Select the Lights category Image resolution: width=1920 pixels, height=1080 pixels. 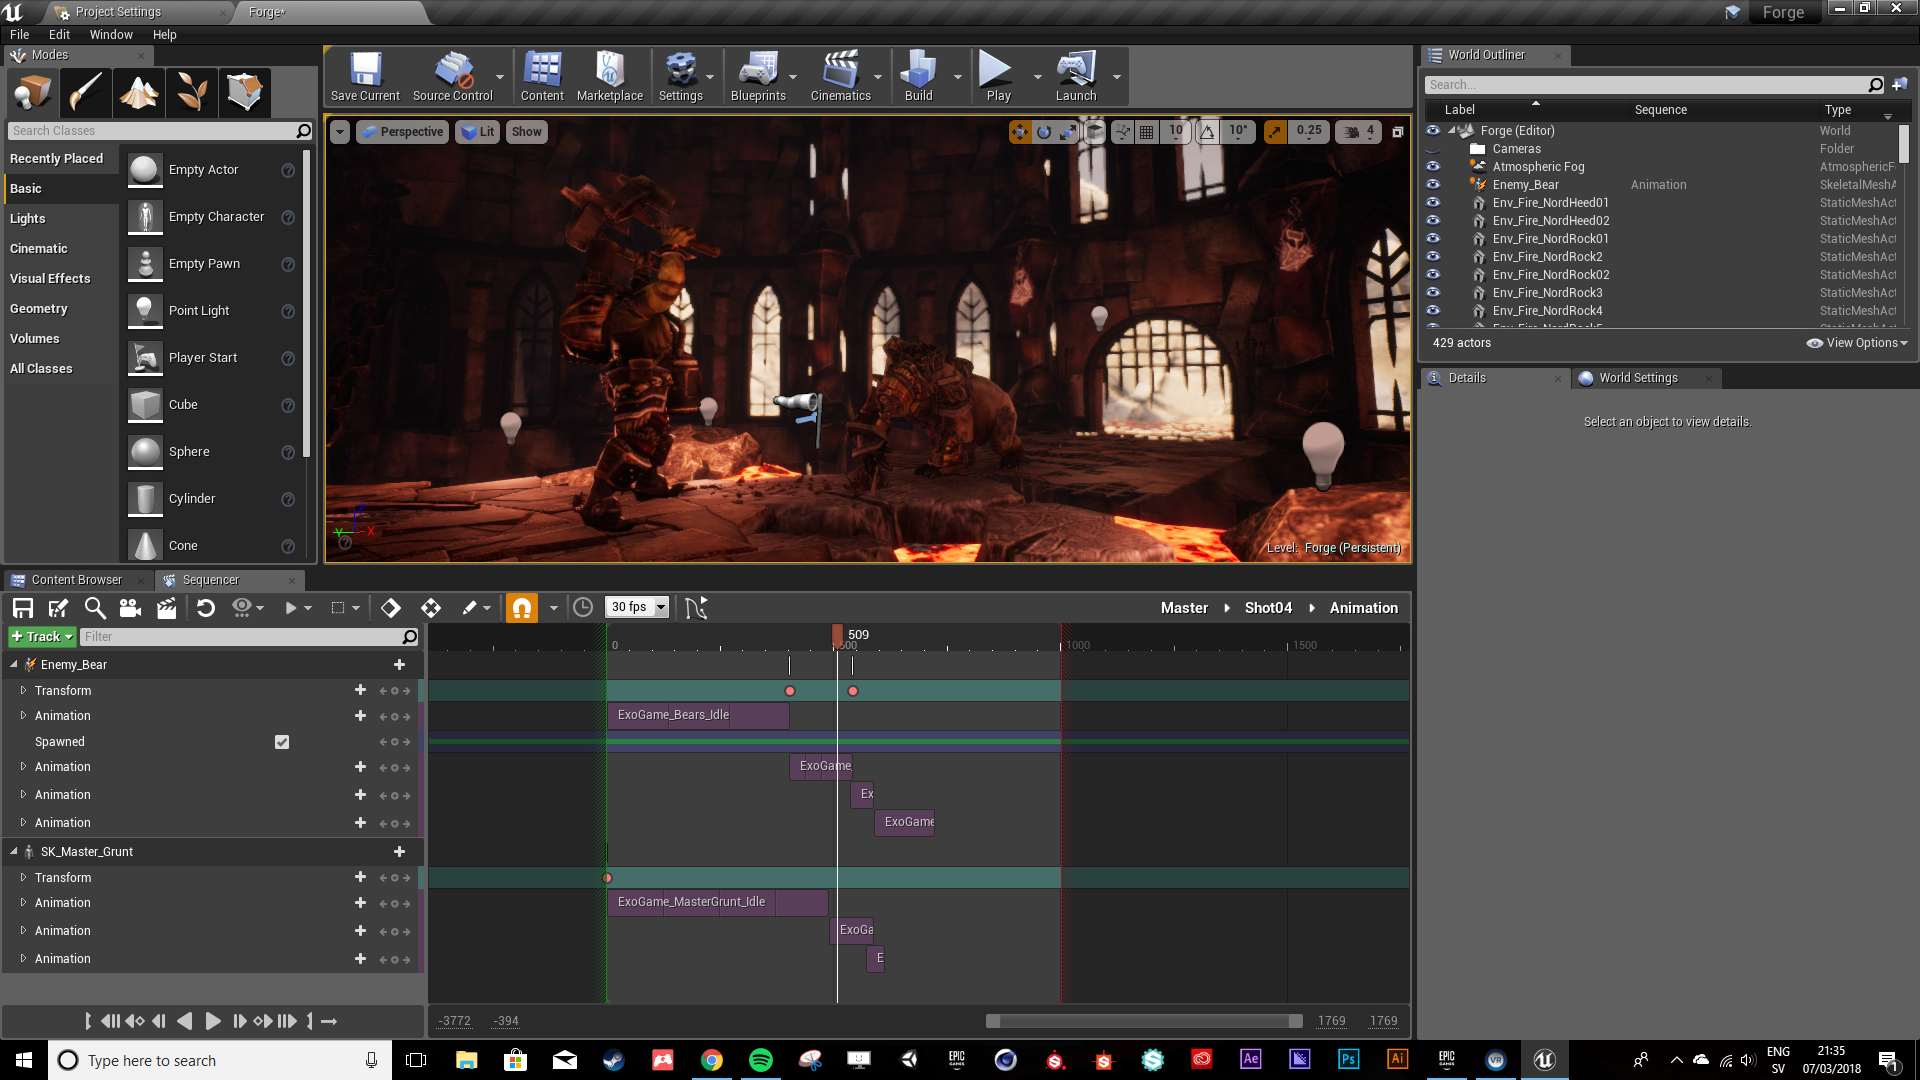click(x=28, y=219)
